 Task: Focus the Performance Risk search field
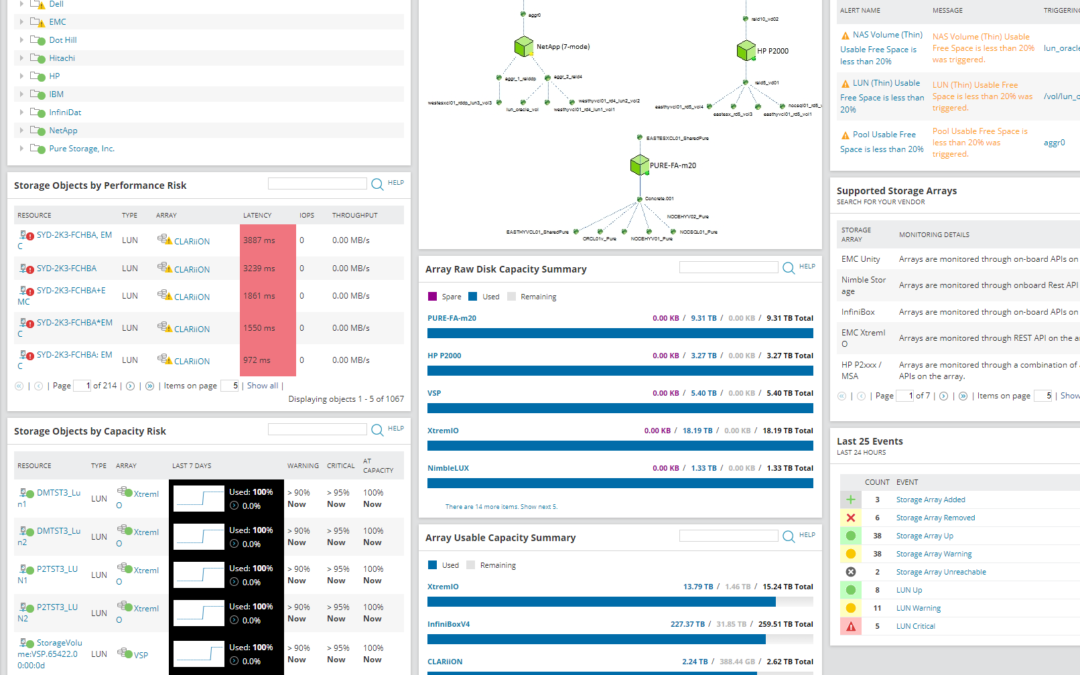pos(318,183)
